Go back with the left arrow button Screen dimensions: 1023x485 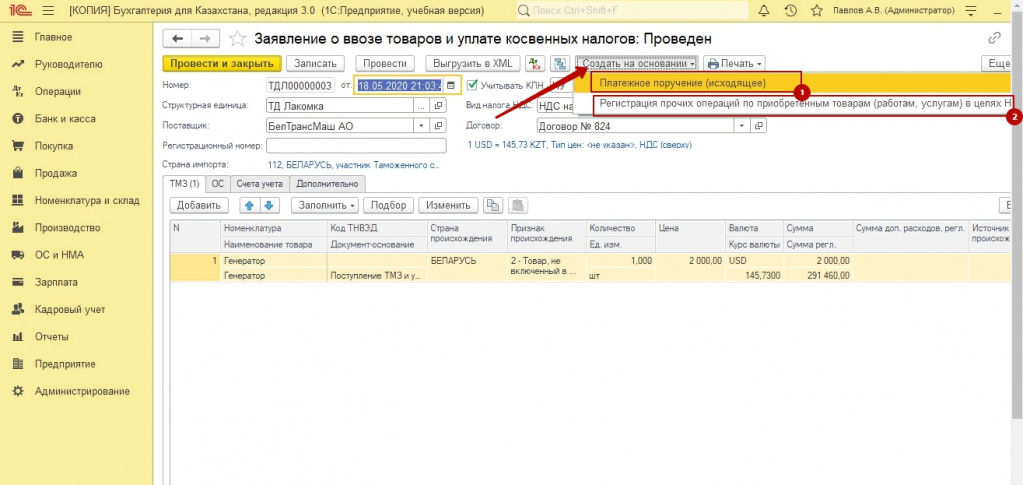click(x=176, y=39)
